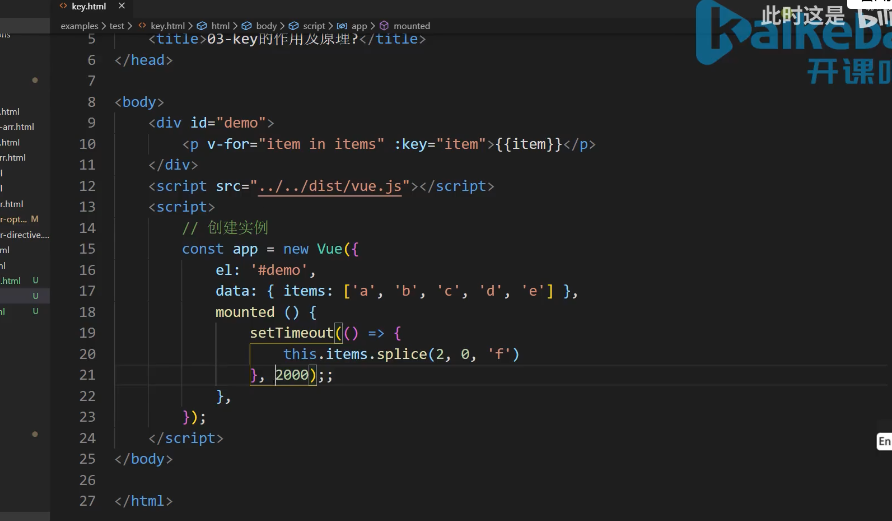Open the 'mounted' breadcrumb symbol

coord(412,26)
